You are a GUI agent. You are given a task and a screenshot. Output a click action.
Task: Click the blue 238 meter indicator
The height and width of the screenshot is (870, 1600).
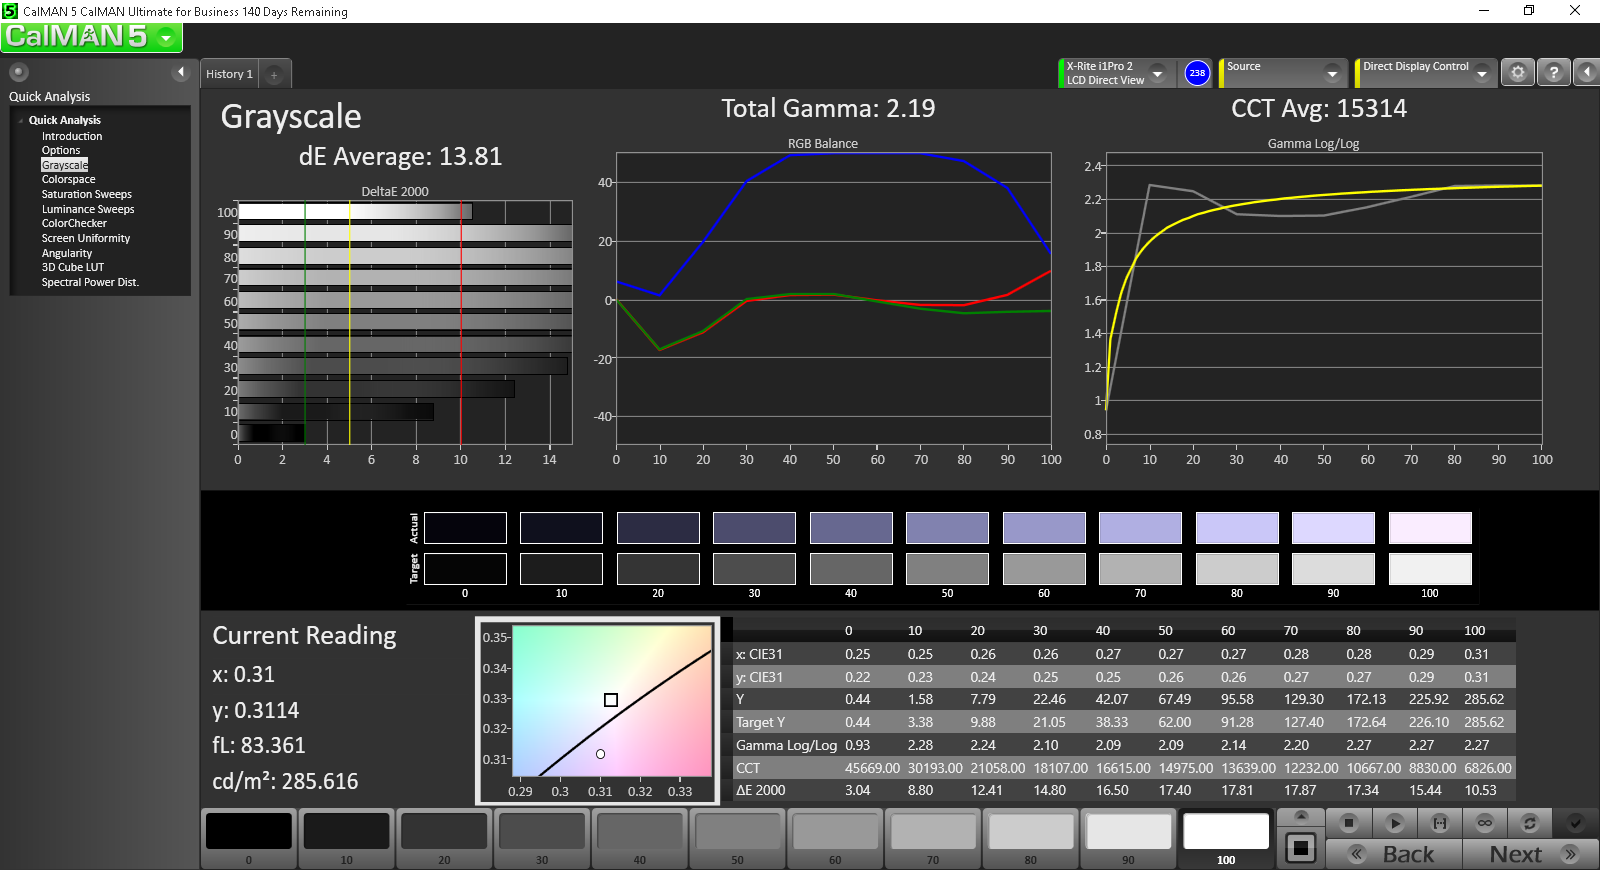(1197, 73)
